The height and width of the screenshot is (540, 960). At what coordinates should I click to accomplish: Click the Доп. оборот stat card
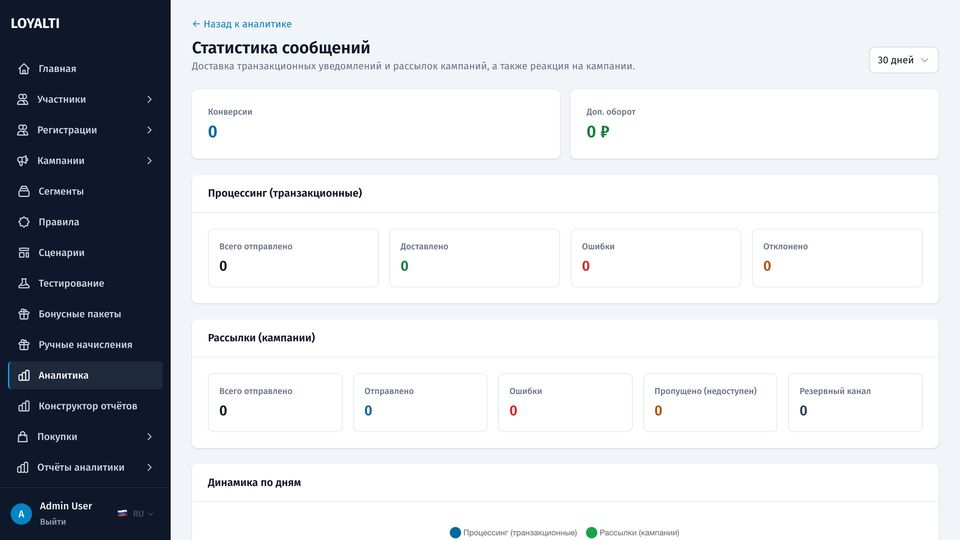754,124
